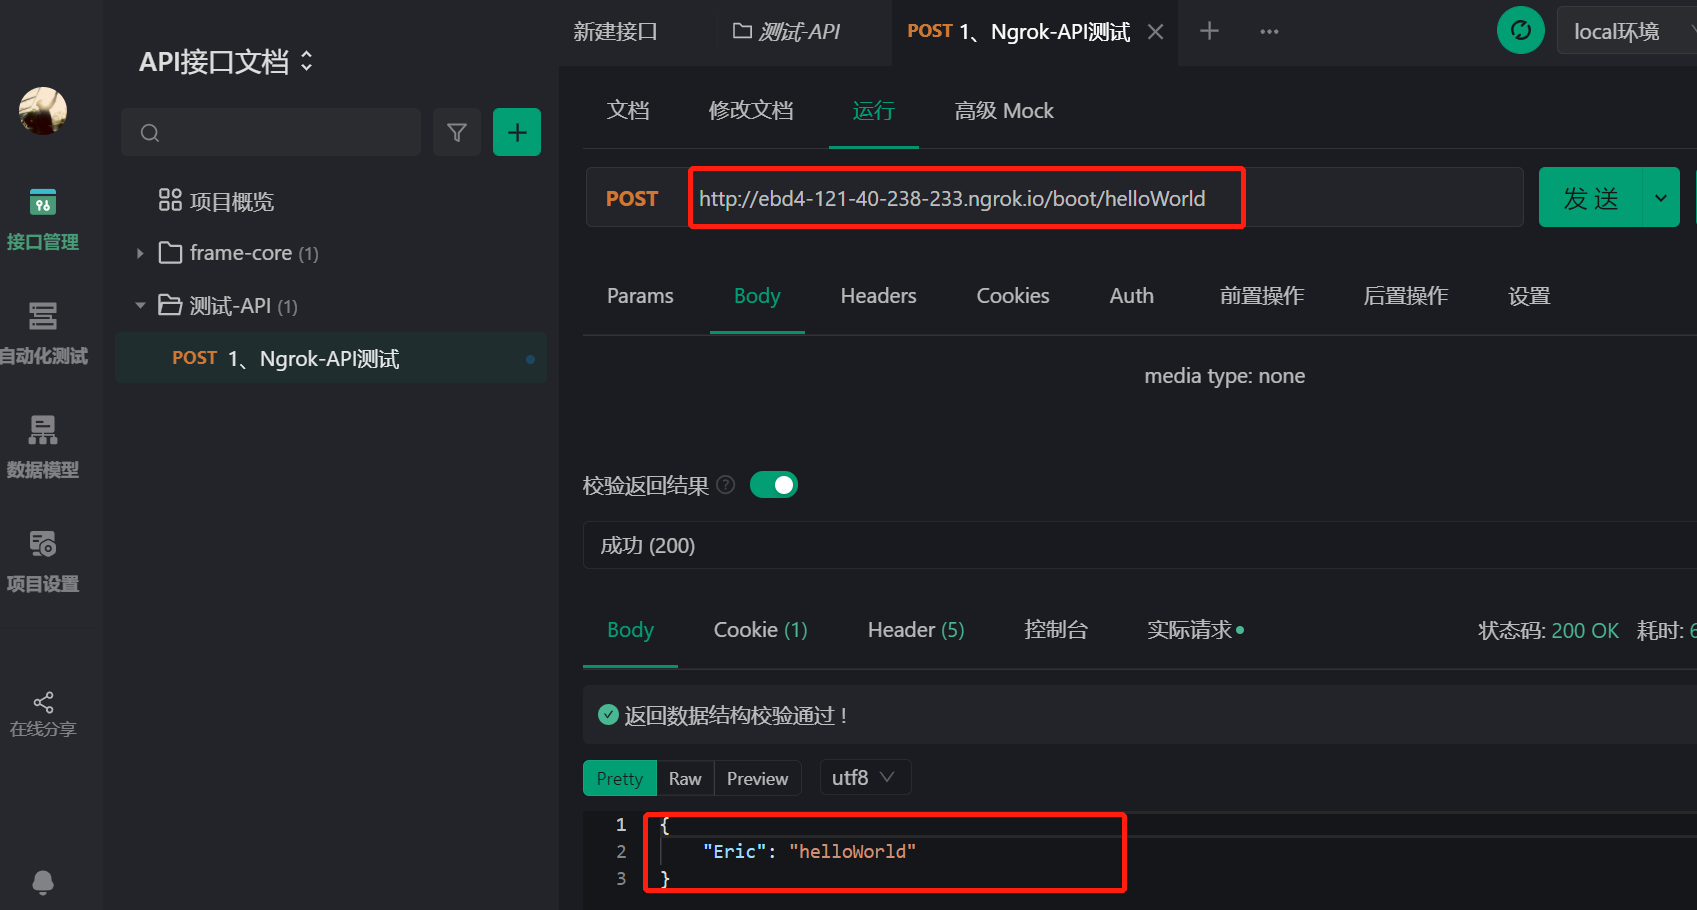This screenshot has height=910, width=1697.
Task: Open the 实际请求 response tab
Action: tap(1195, 630)
